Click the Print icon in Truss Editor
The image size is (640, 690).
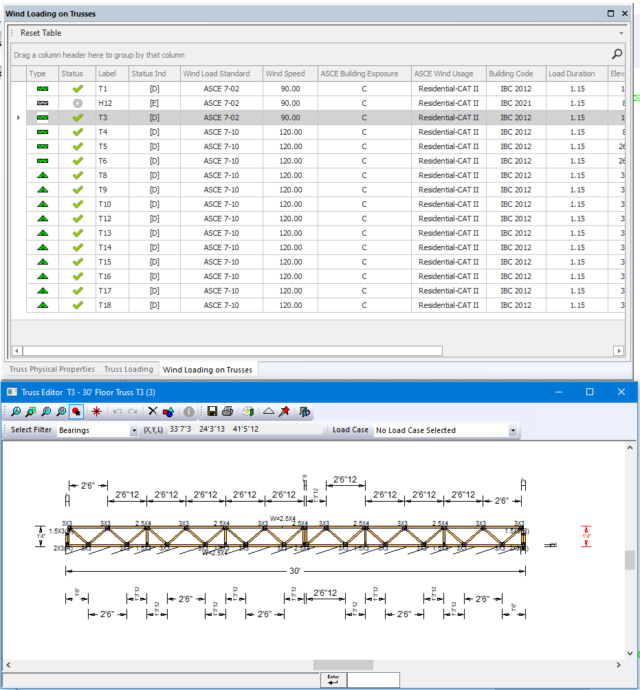(x=228, y=411)
